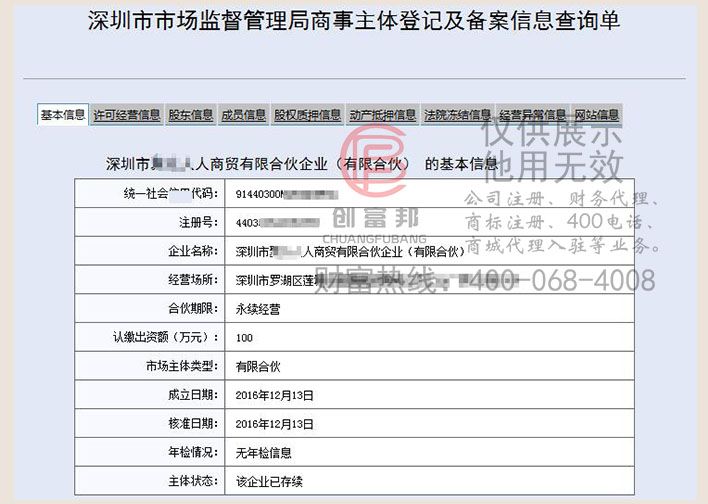Click the value 永续经营

point(258,309)
